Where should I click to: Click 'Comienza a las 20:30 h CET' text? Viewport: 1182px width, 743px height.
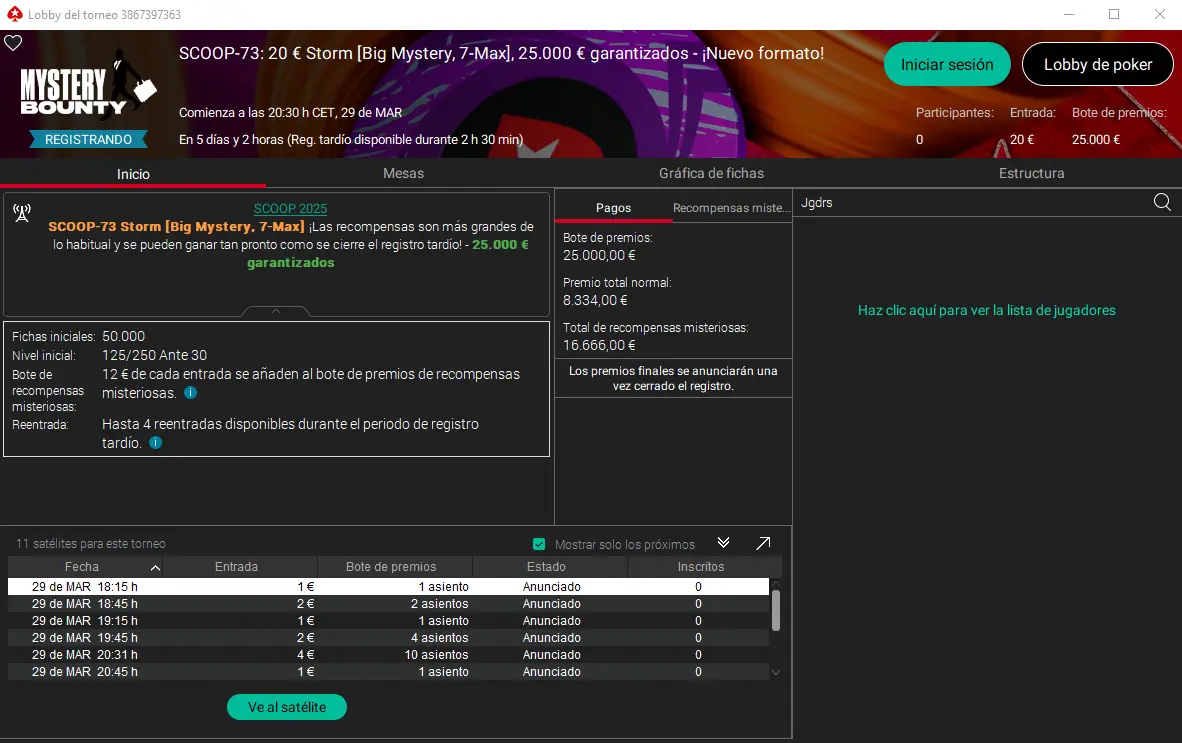[x=290, y=112]
